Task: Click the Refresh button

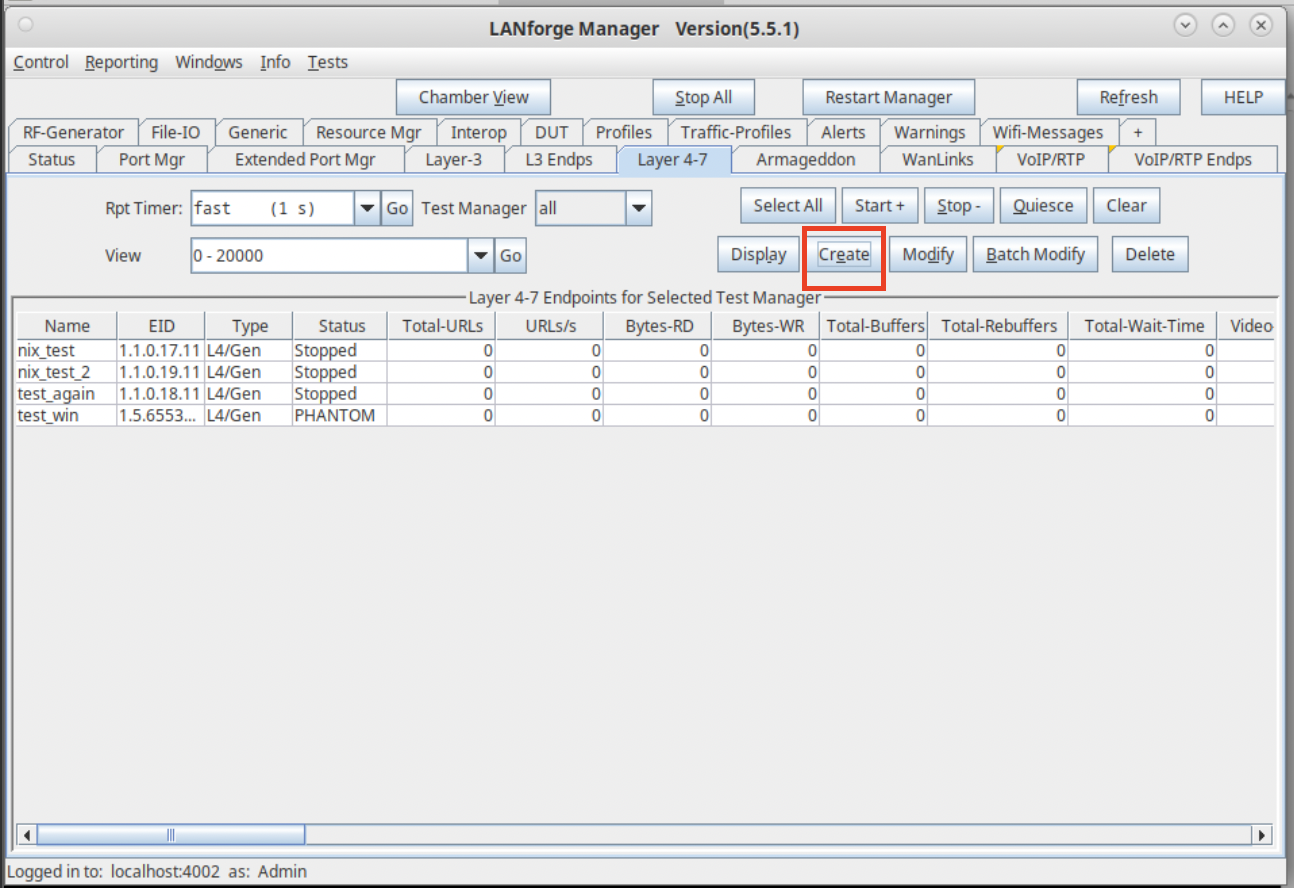Action: 1128,97
